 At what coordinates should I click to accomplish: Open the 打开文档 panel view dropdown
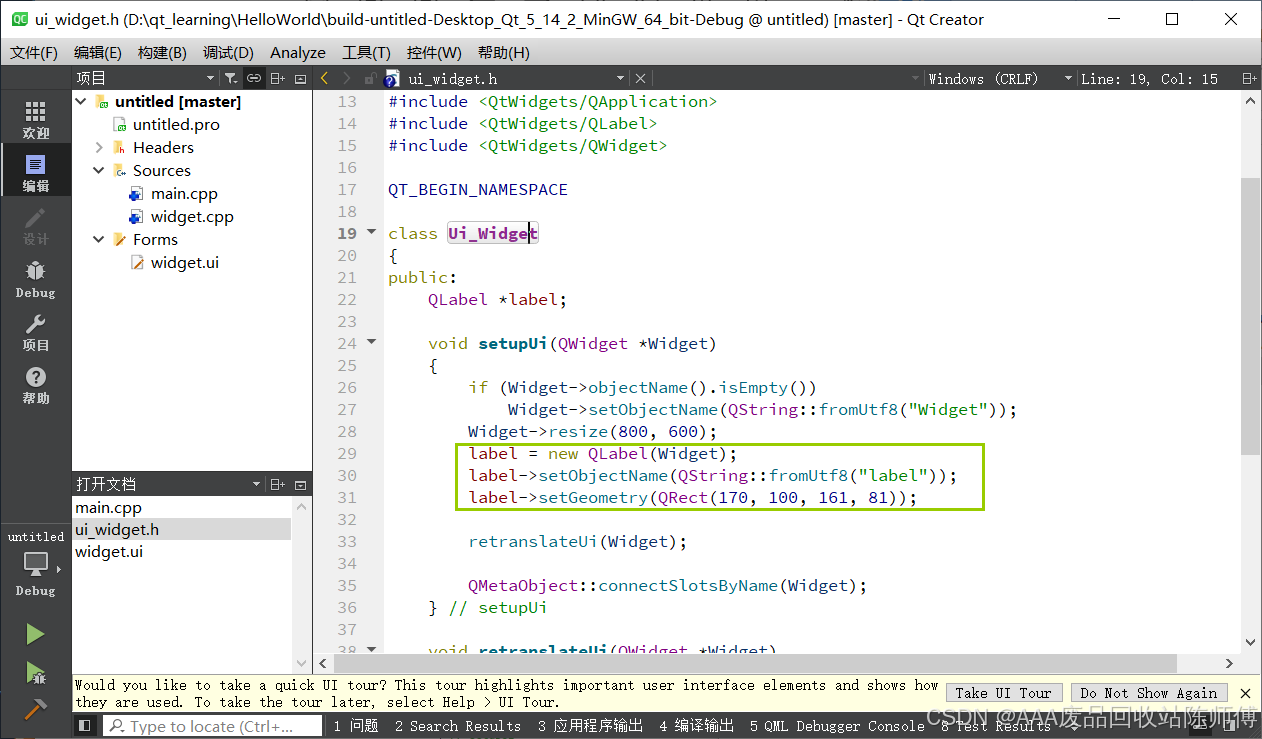(x=254, y=484)
